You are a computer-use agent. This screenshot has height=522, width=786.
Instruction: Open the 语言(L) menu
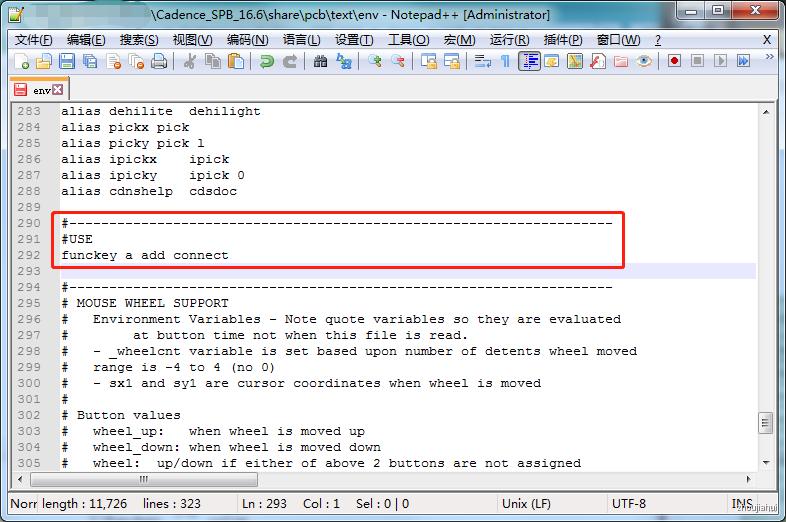point(302,40)
